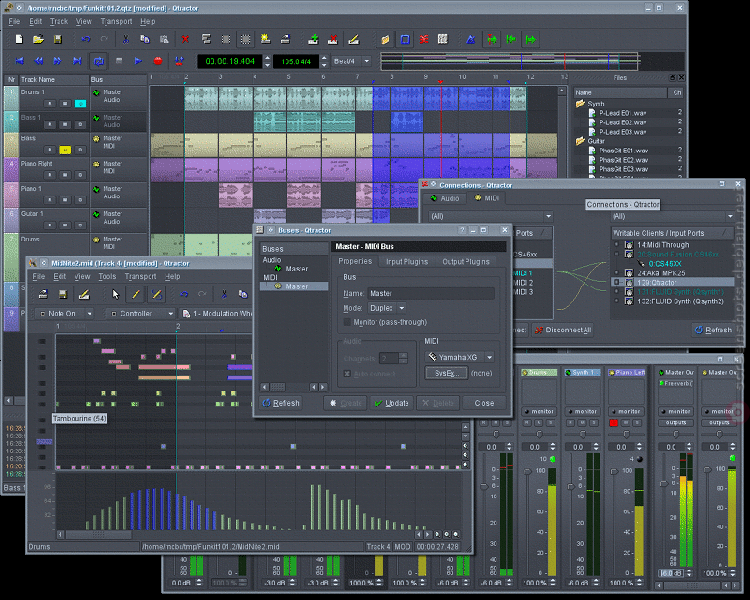Toggle the monitor button on the Synth 1 strip
This screenshot has width=750, height=600.
tap(583, 411)
